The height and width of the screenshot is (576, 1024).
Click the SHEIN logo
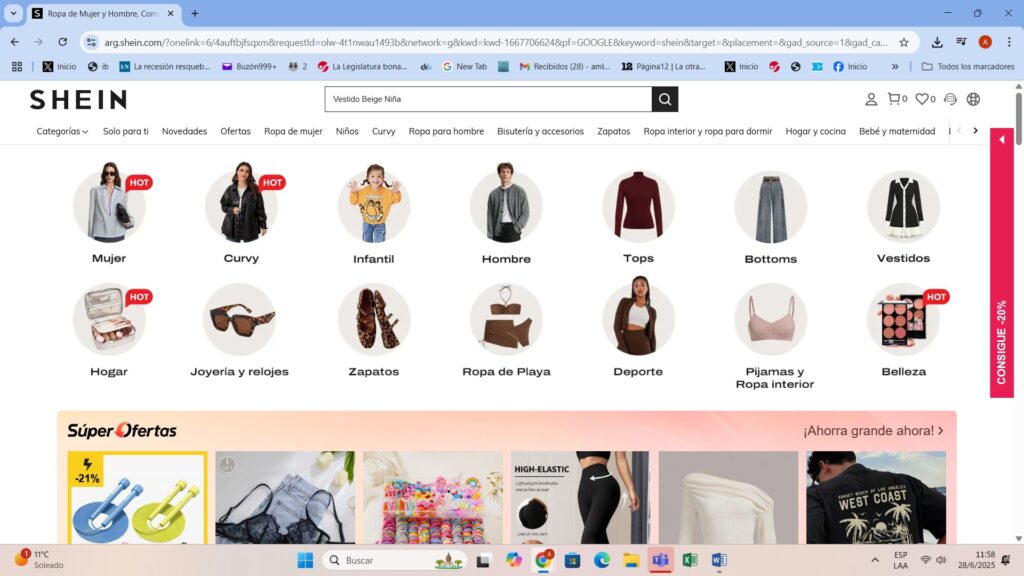click(x=78, y=99)
